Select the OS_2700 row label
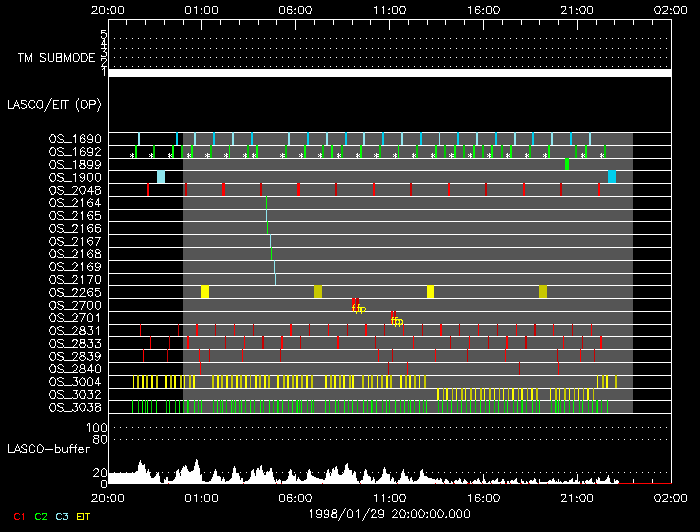The image size is (700, 532). pos(75,306)
